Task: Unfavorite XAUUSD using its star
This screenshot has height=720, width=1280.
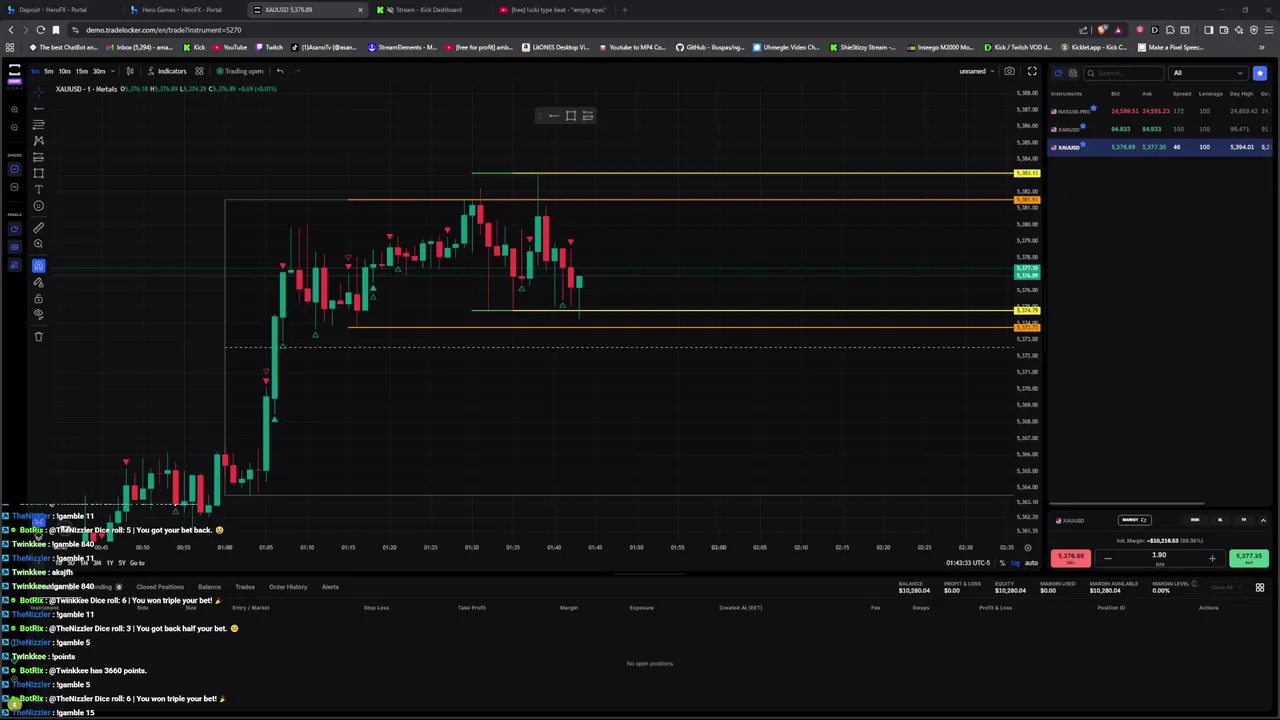Action: click(x=1083, y=146)
